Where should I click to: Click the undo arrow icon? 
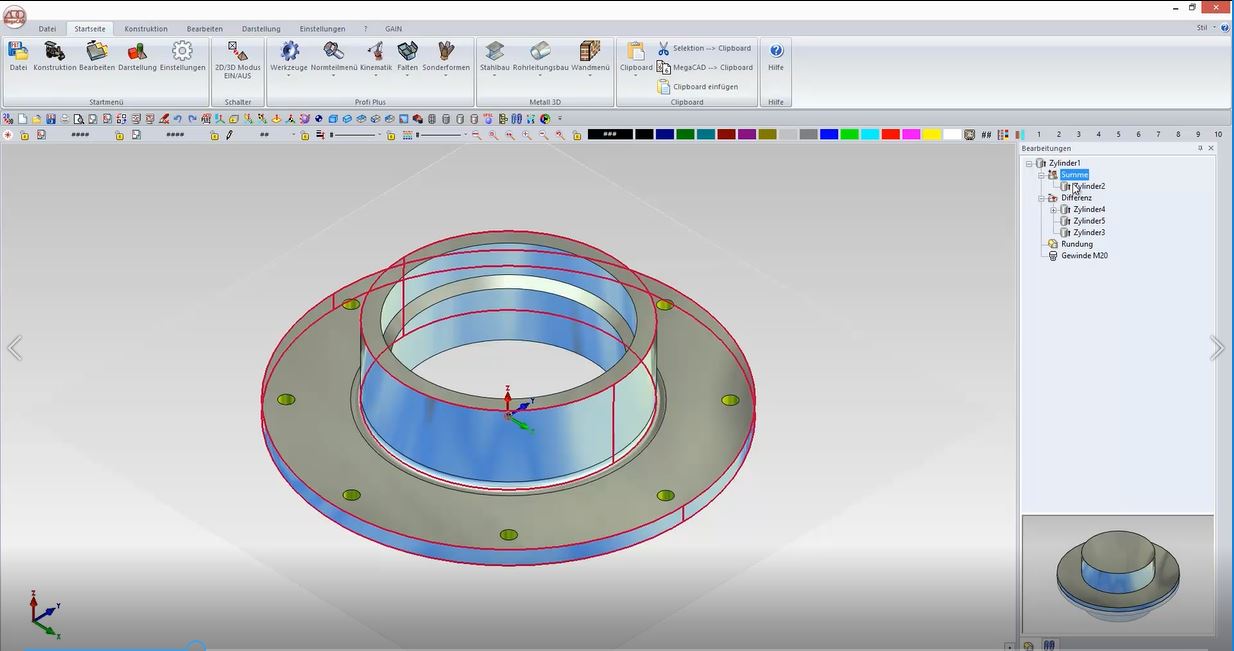pos(177,119)
